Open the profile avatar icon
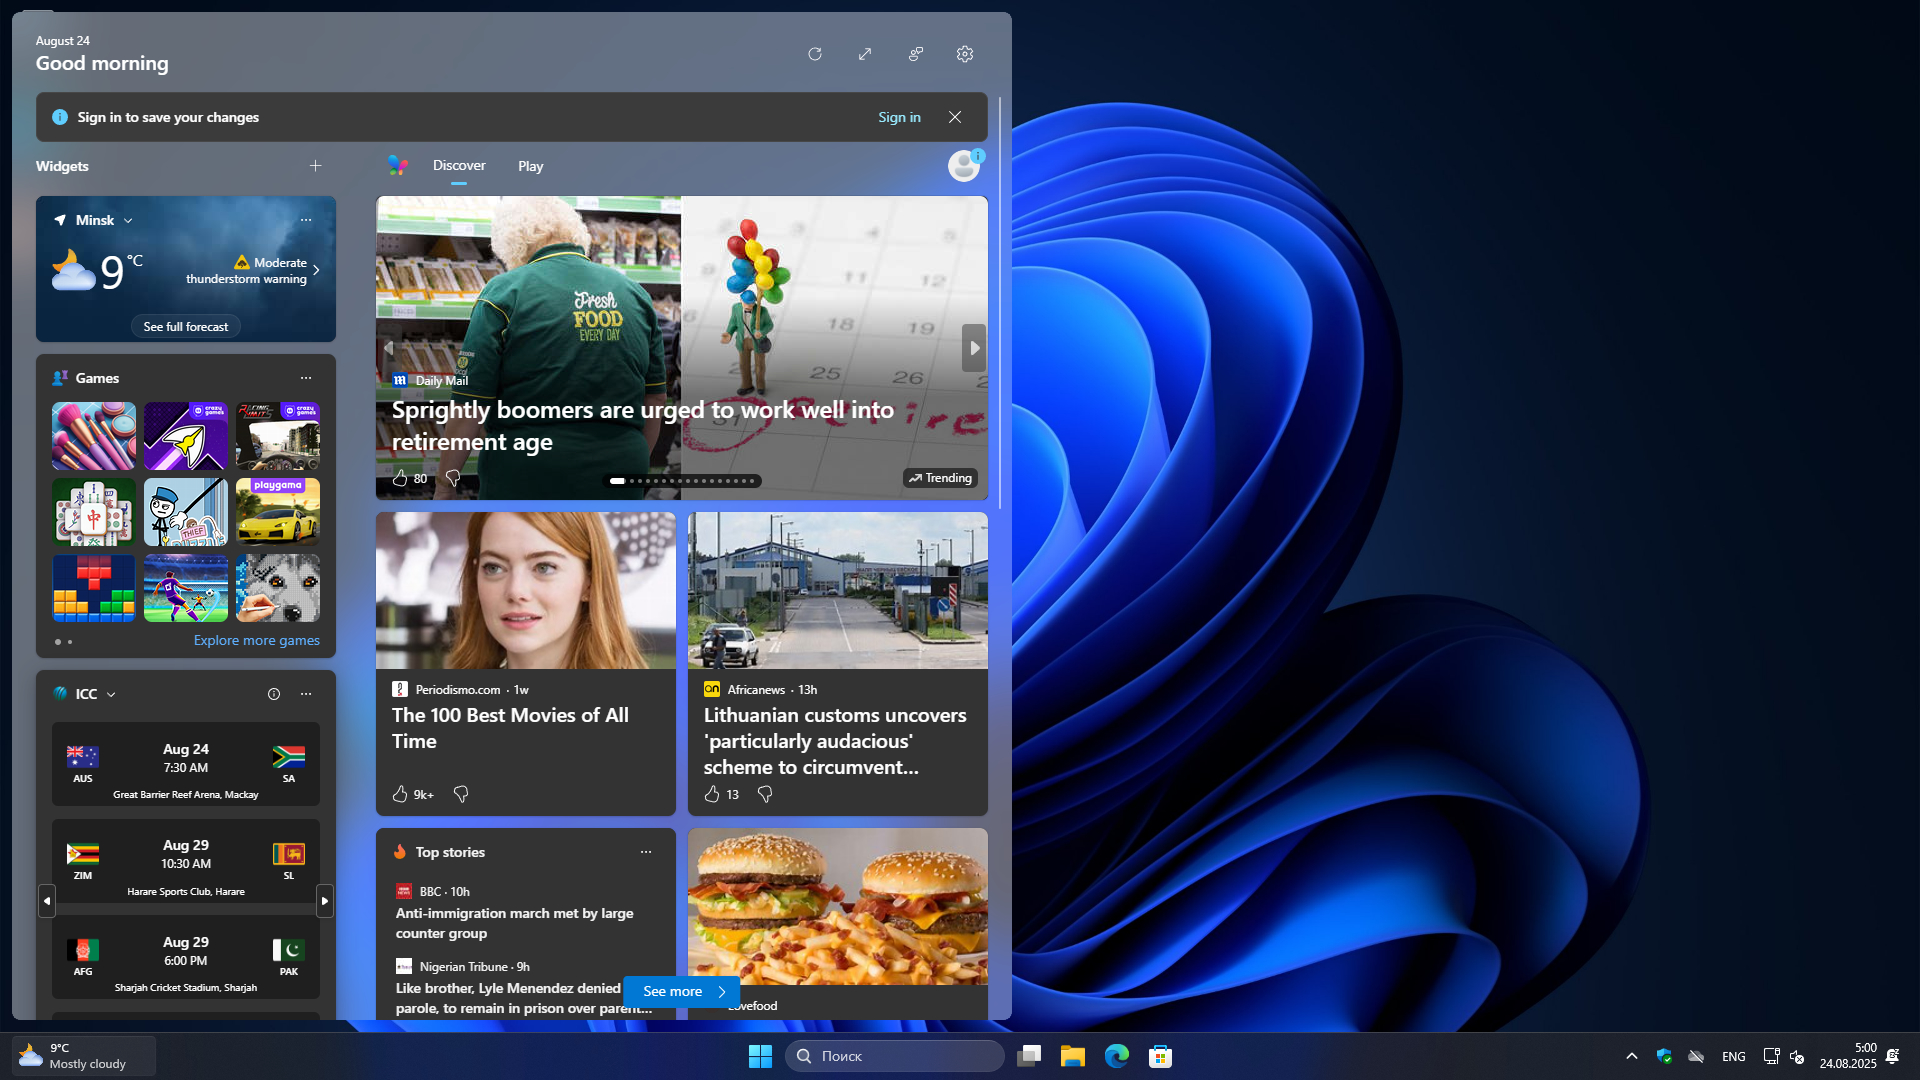Image resolution: width=1920 pixels, height=1080 pixels. pyautogui.click(x=964, y=166)
